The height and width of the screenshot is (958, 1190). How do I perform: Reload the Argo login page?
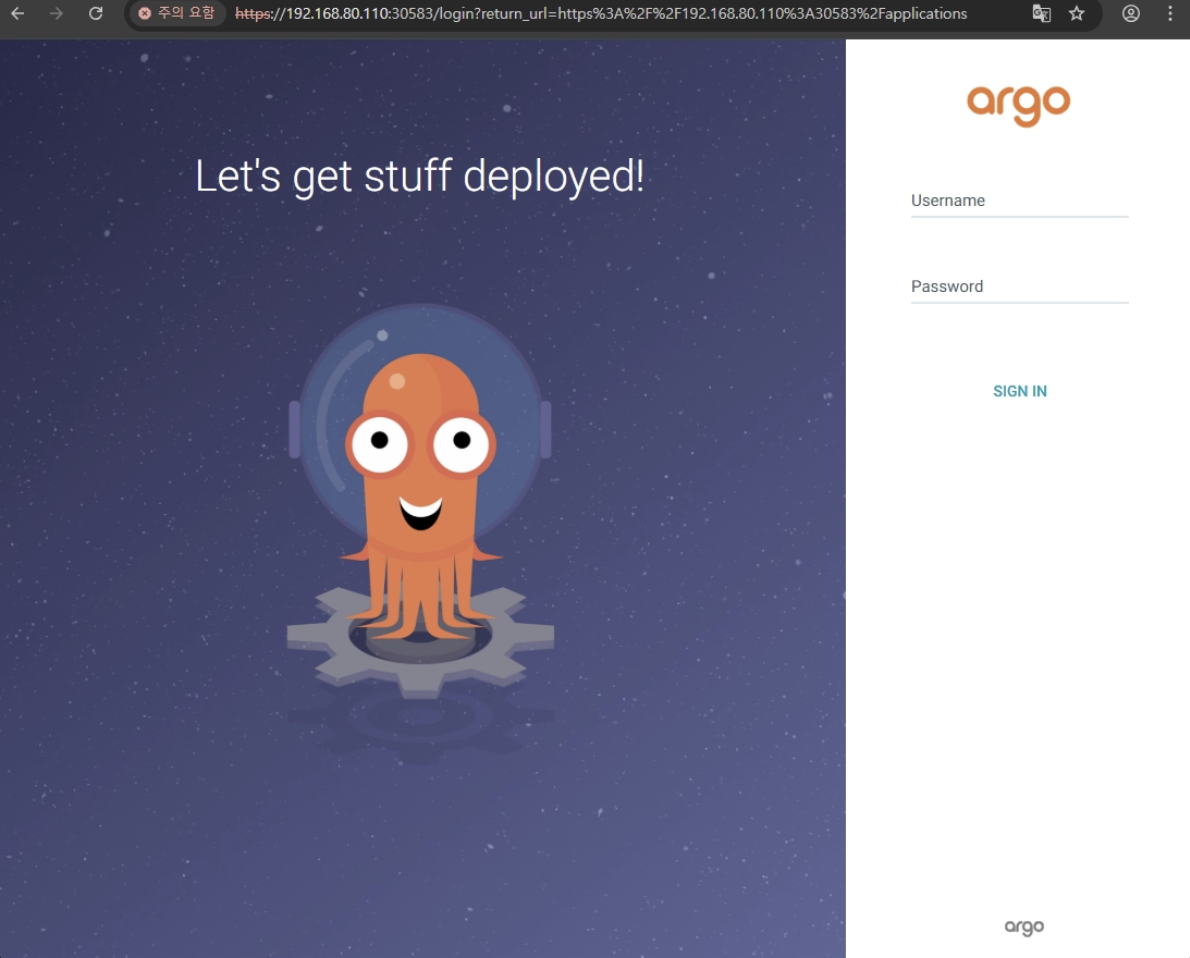tap(96, 14)
